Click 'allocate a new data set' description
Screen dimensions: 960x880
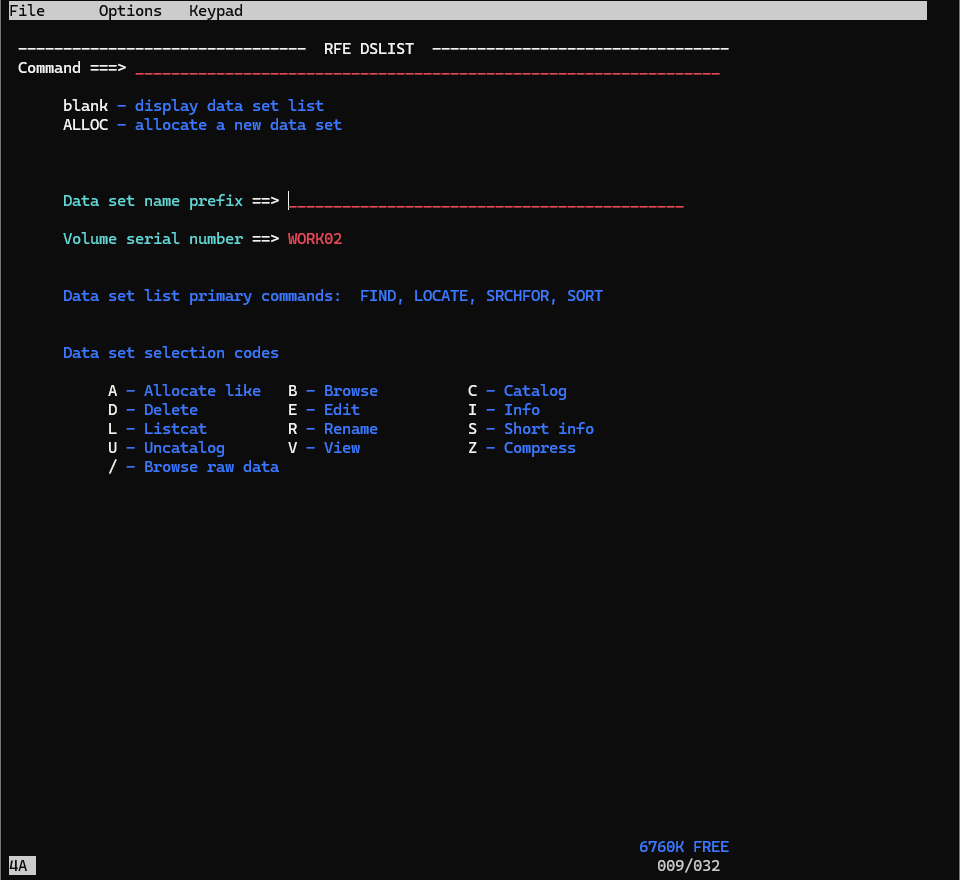238,125
